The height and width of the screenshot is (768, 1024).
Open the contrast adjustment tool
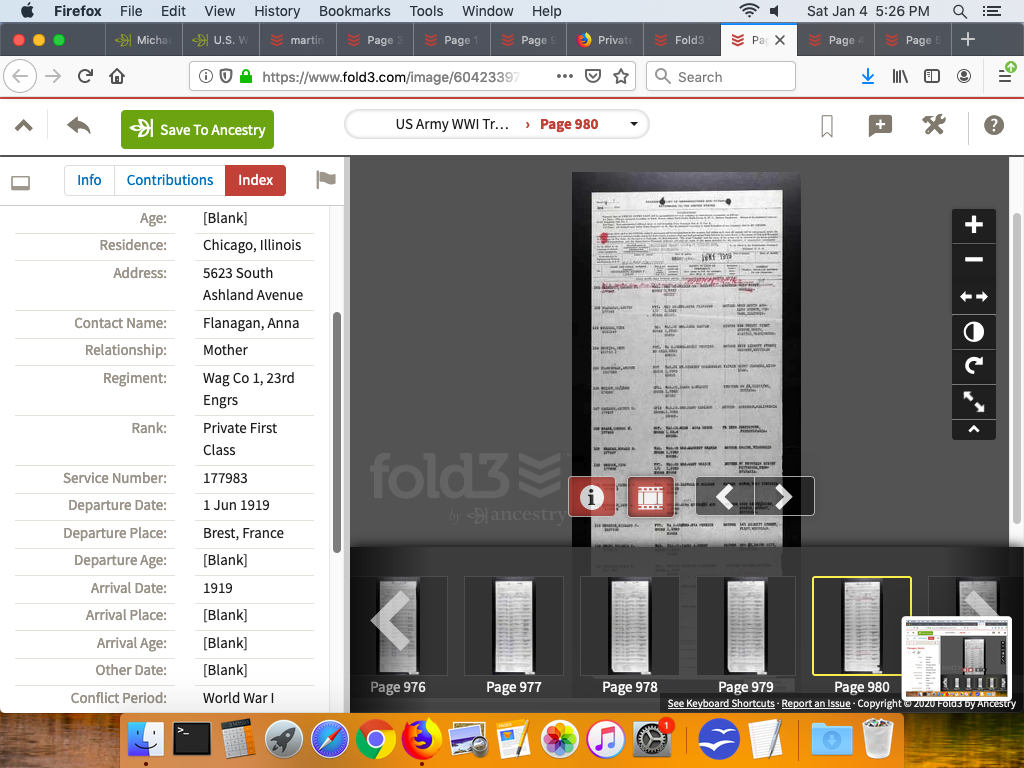pyautogui.click(x=973, y=332)
